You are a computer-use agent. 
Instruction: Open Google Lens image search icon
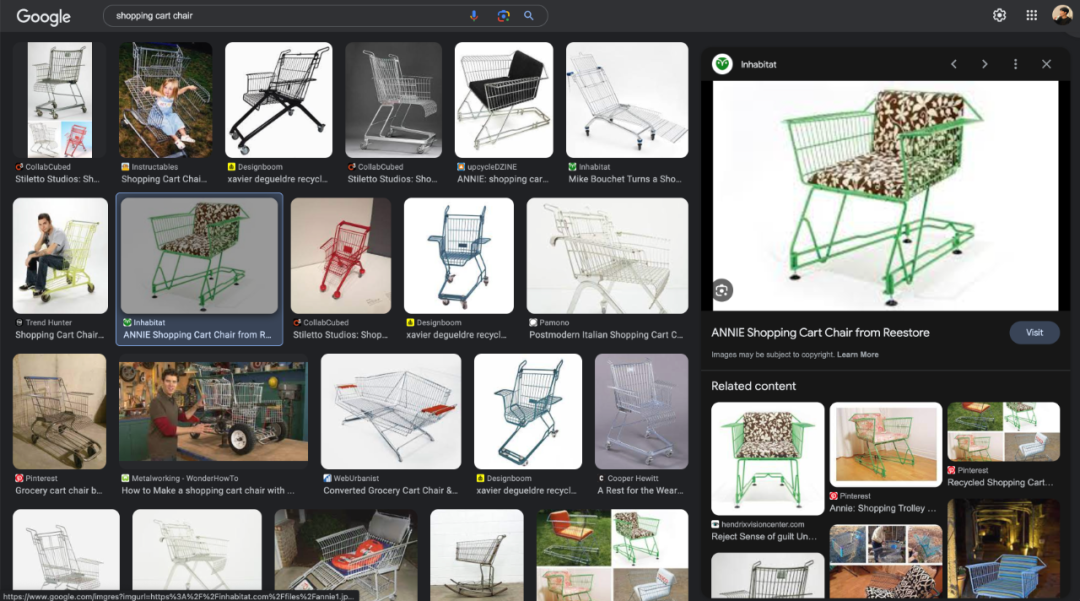pyautogui.click(x=503, y=16)
